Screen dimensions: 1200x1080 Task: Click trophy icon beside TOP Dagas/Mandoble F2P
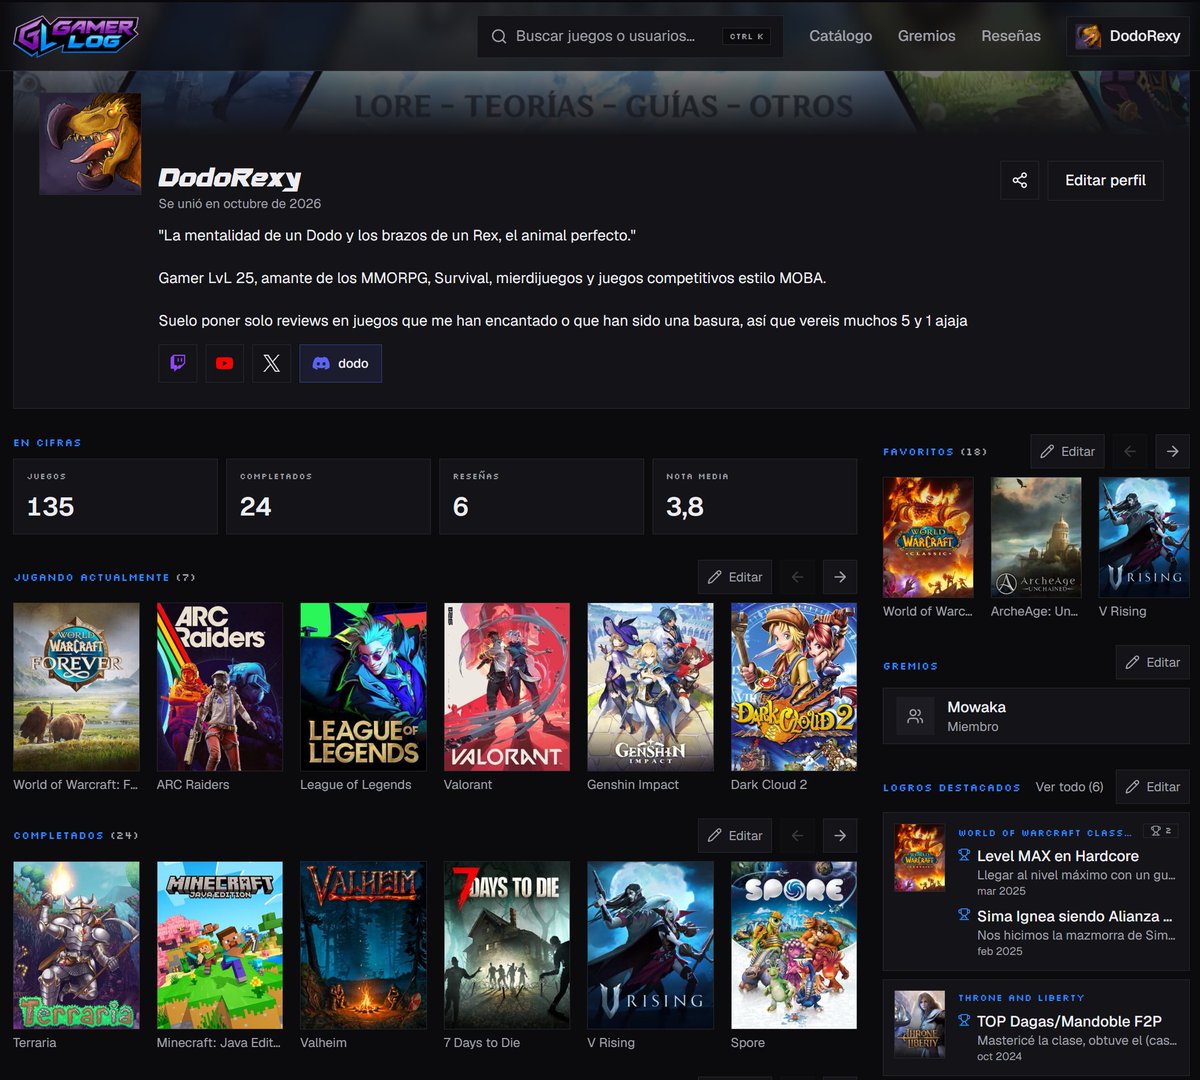(964, 1021)
